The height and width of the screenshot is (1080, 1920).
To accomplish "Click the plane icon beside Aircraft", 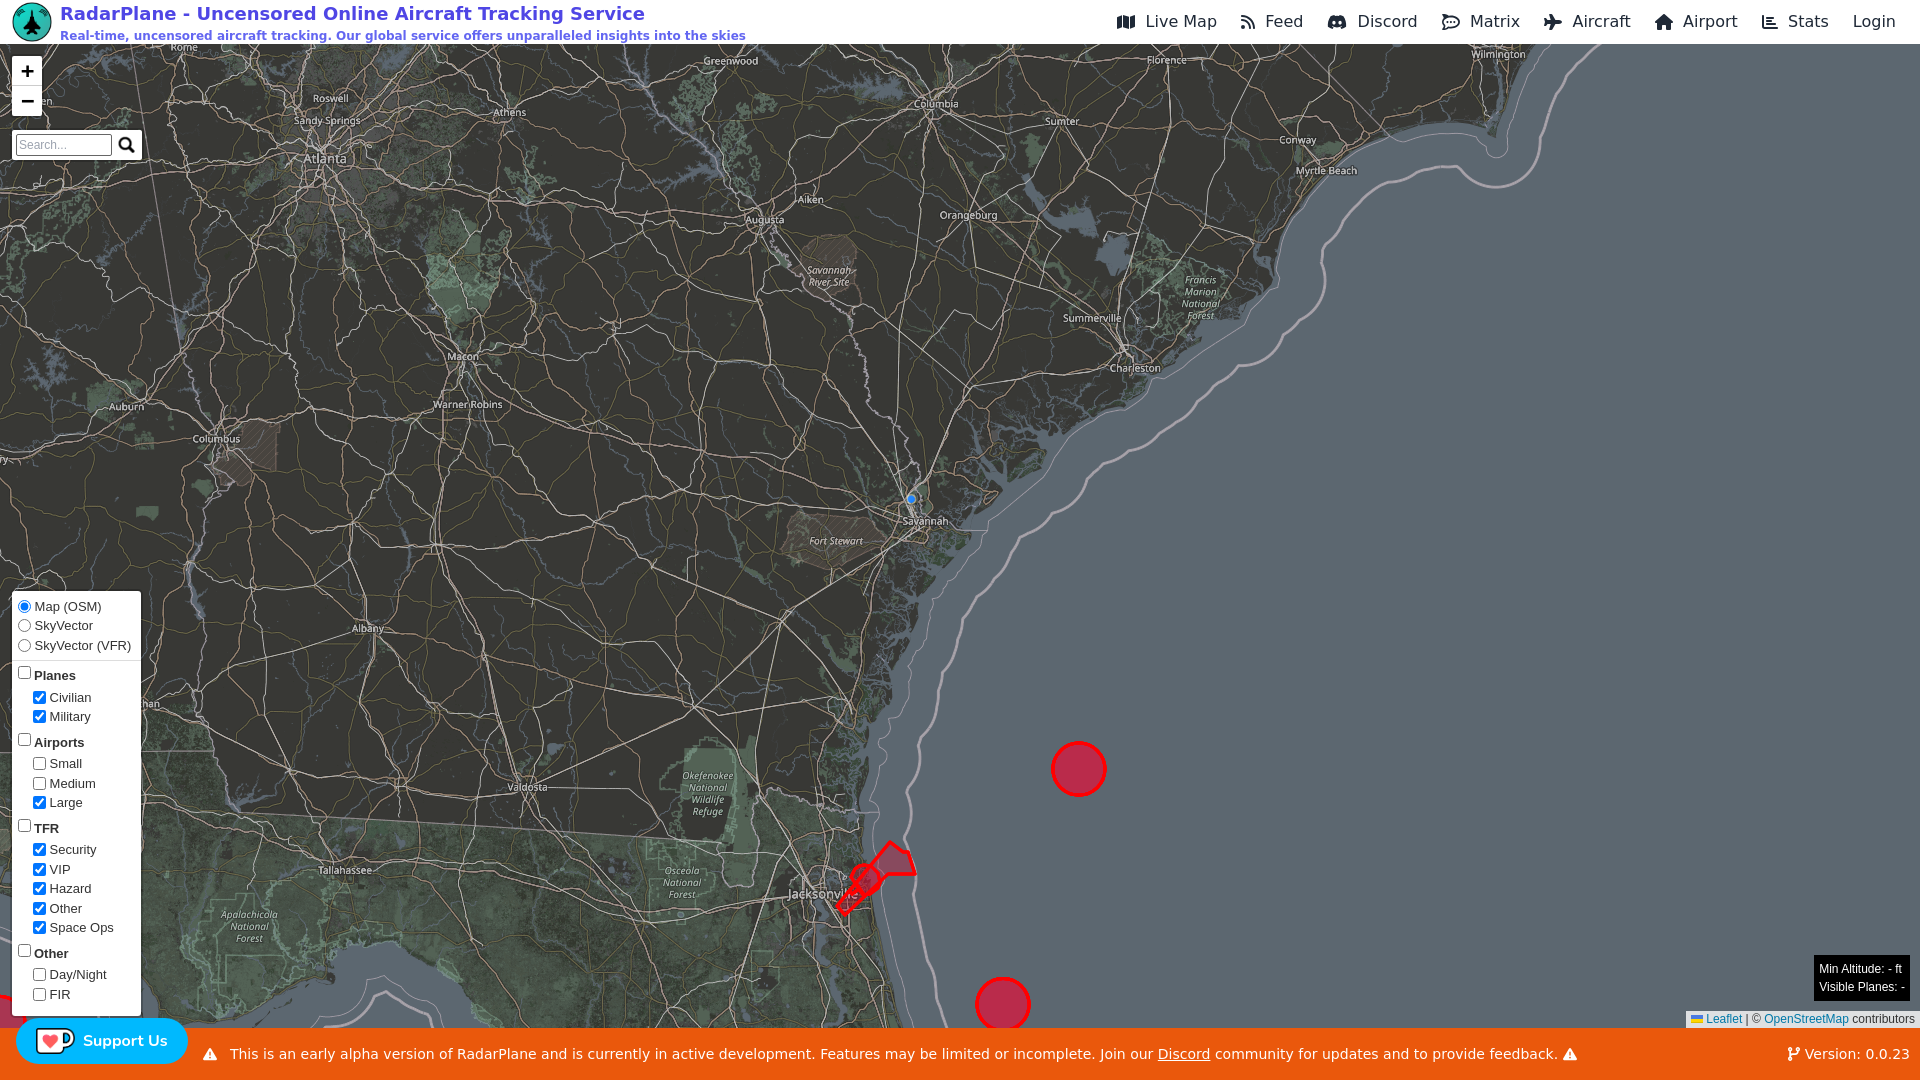I will [1553, 22].
